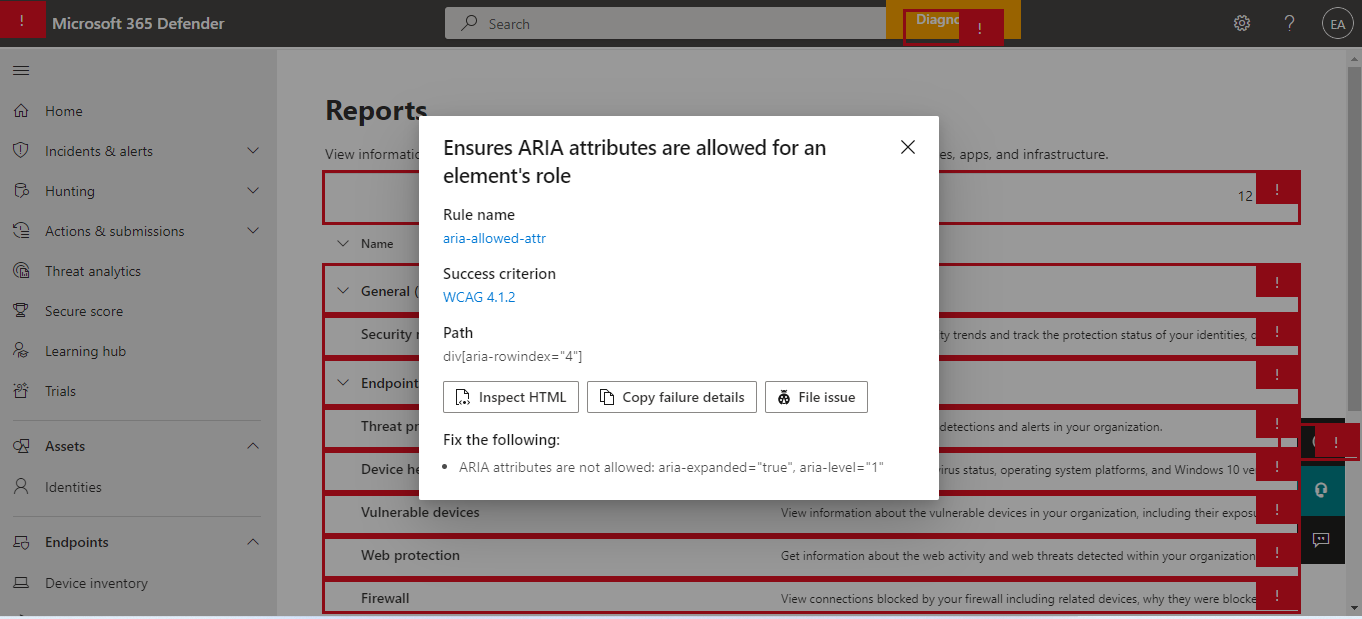Open the aria-allowed-attr rule link
Image resolution: width=1362 pixels, height=619 pixels.
494,238
